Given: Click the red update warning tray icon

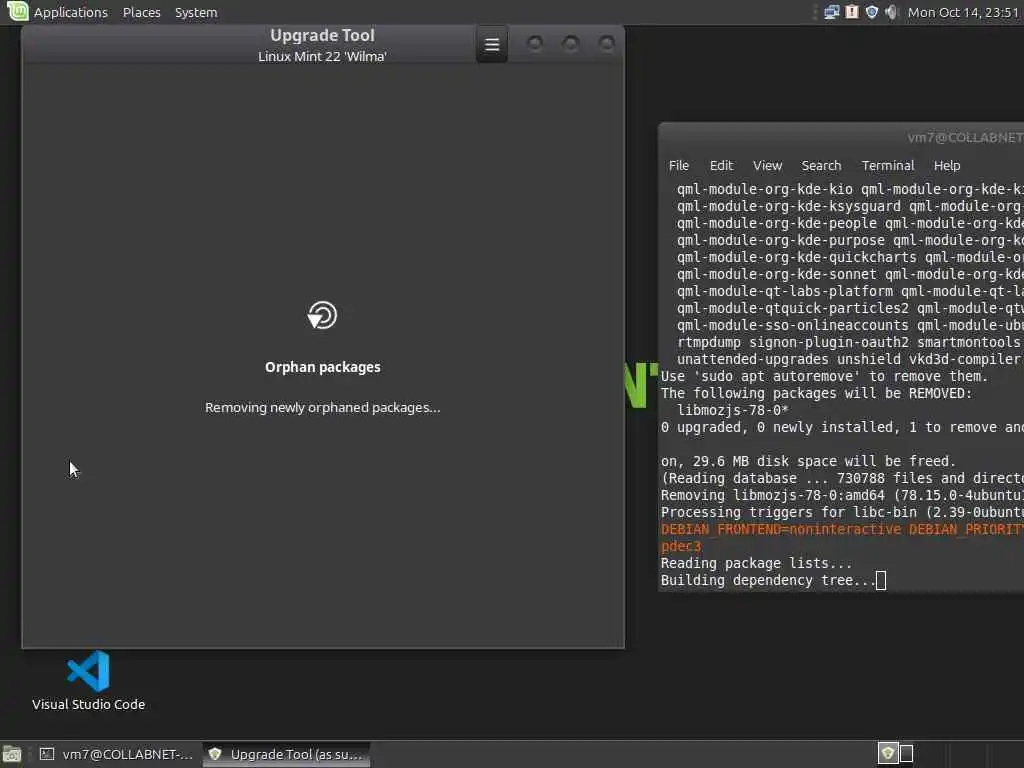Looking at the screenshot, I should 852,12.
